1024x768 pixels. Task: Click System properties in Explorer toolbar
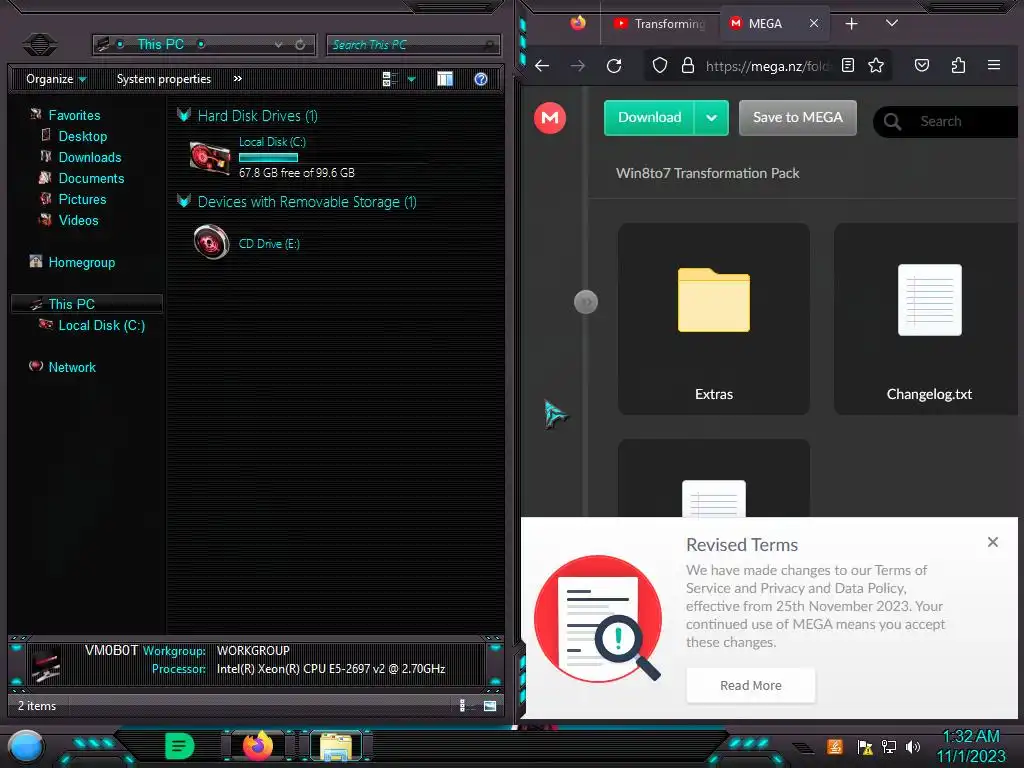pyautogui.click(x=163, y=79)
